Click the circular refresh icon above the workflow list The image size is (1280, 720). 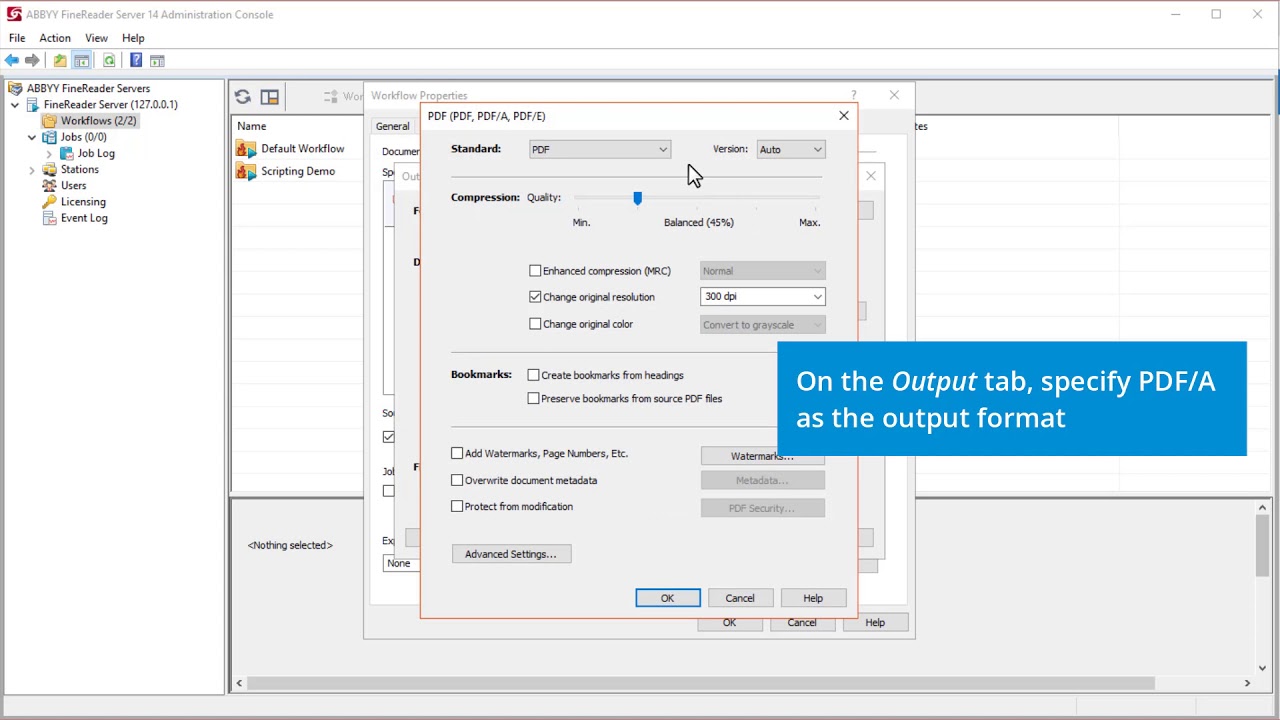[x=243, y=97]
